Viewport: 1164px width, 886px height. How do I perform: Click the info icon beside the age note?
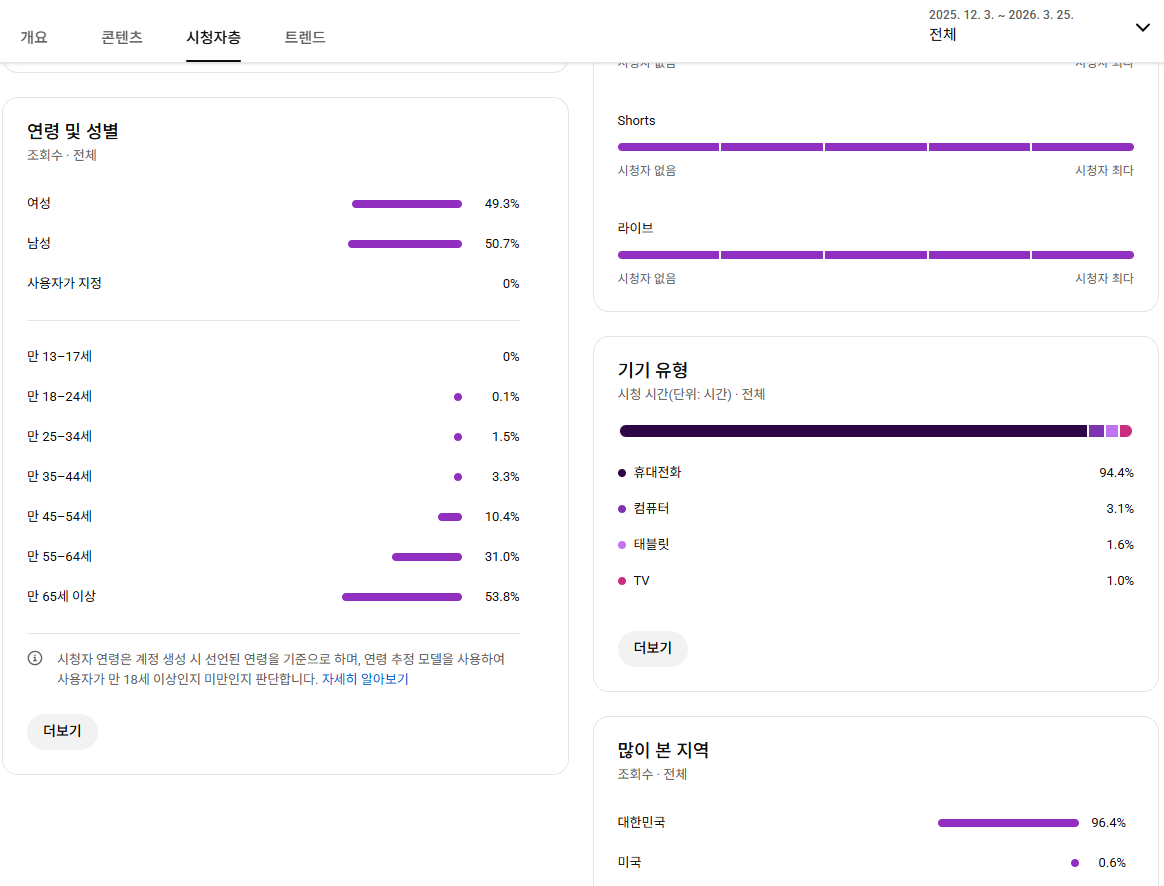(35, 658)
